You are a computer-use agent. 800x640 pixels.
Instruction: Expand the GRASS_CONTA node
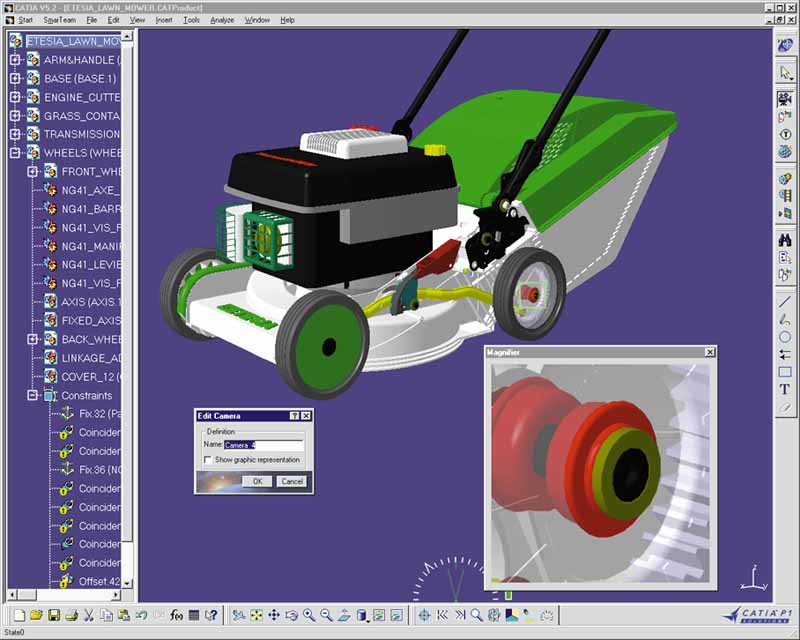15,116
